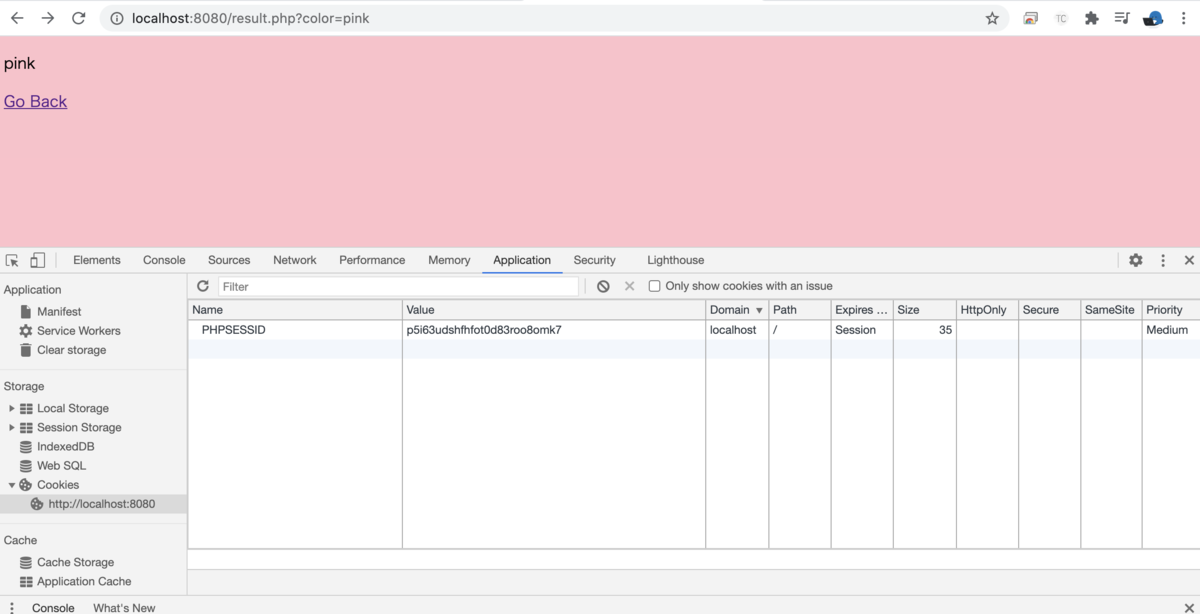
Task: Click the Go Back link
Action: click(35, 101)
